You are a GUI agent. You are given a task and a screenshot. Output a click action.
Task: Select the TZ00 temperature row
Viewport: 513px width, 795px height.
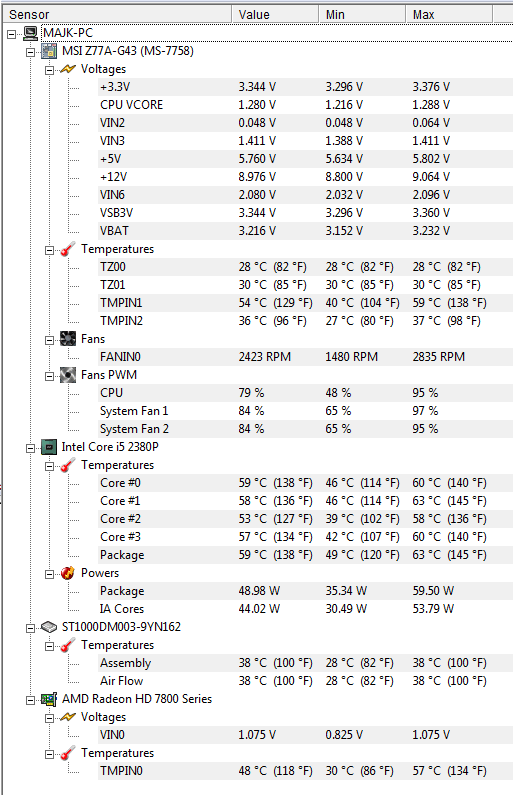click(305, 267)
